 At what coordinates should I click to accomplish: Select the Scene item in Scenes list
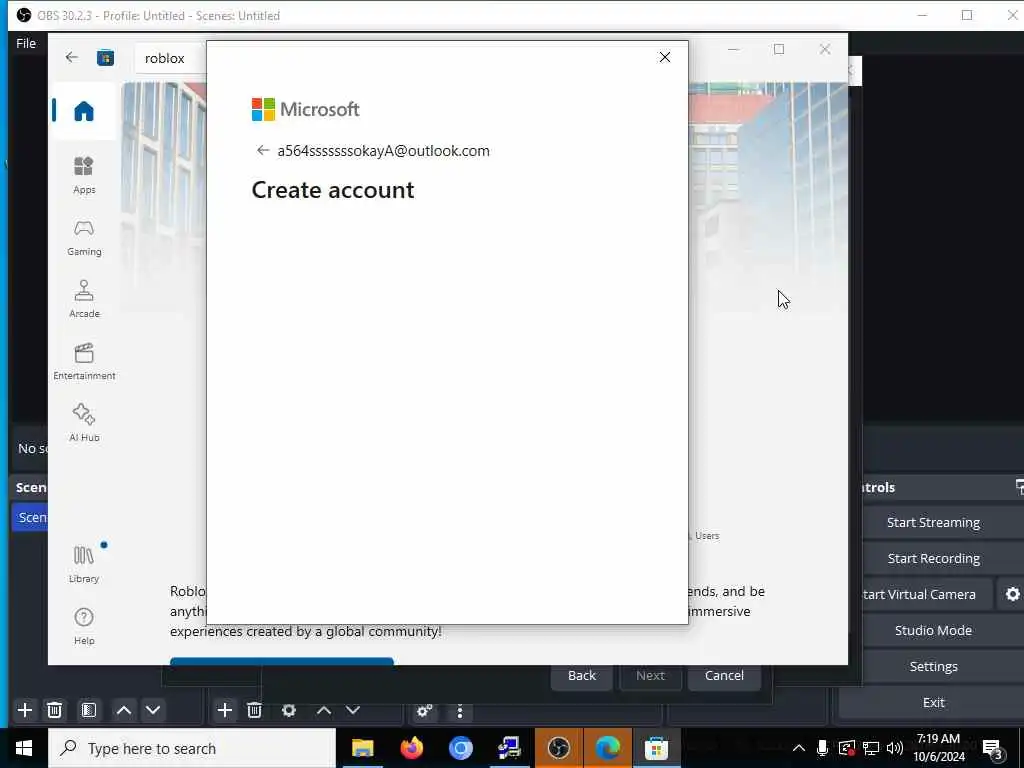click(30, 517)
